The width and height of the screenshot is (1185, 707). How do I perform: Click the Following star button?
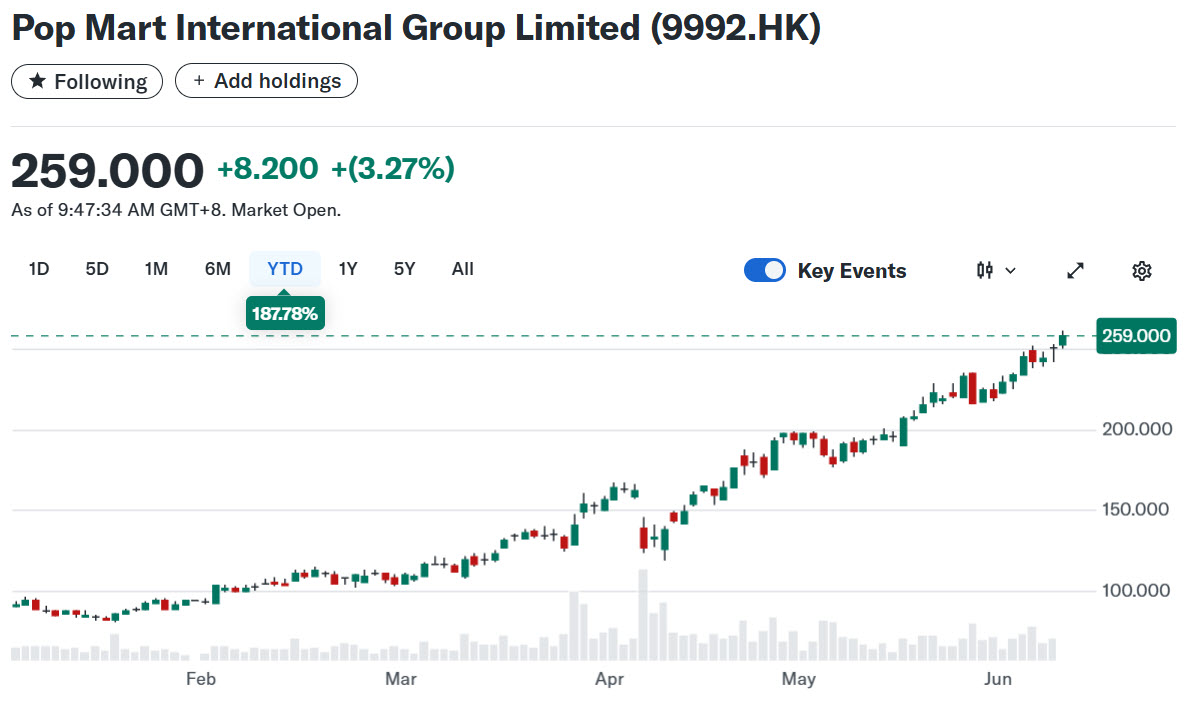click(87, 82)
